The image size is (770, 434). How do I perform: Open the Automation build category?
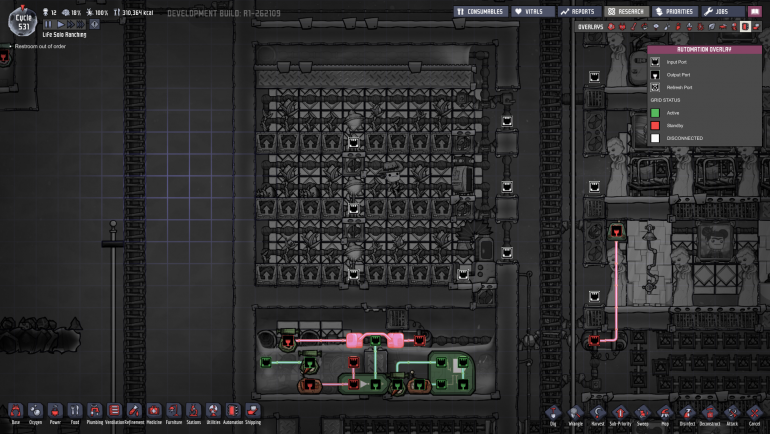click(233, 413)
